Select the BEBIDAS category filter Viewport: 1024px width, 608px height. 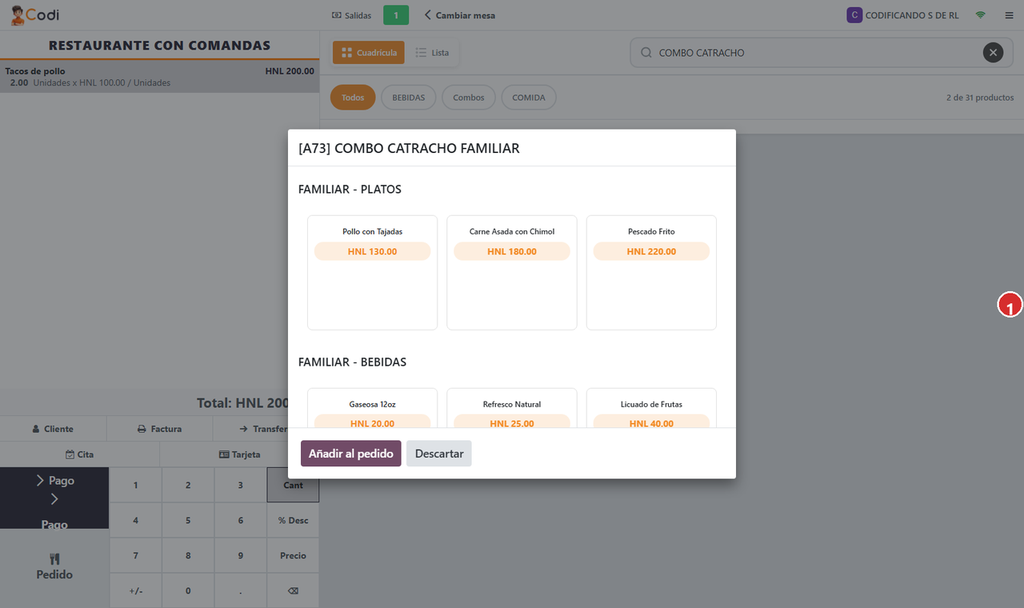[408, 97]
